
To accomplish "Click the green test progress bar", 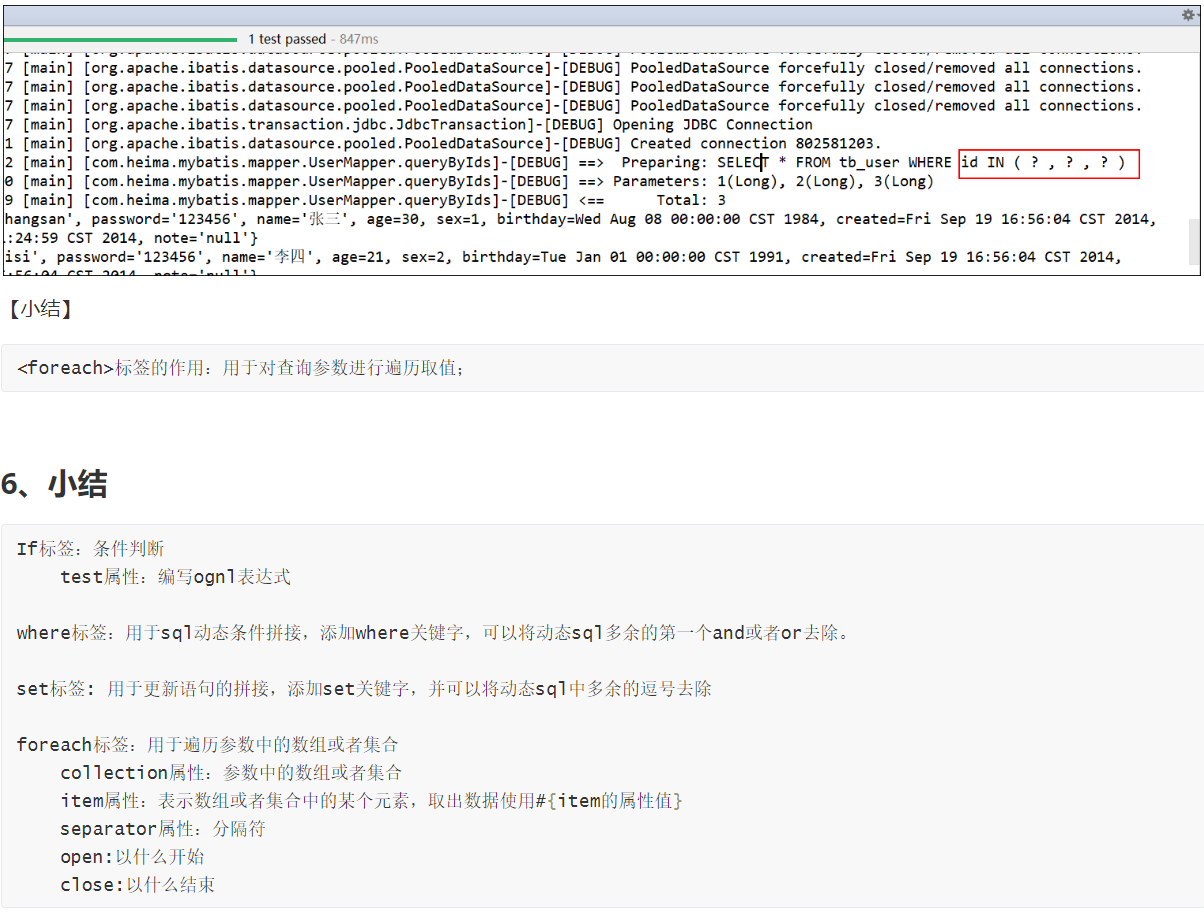I will point(121,40).
